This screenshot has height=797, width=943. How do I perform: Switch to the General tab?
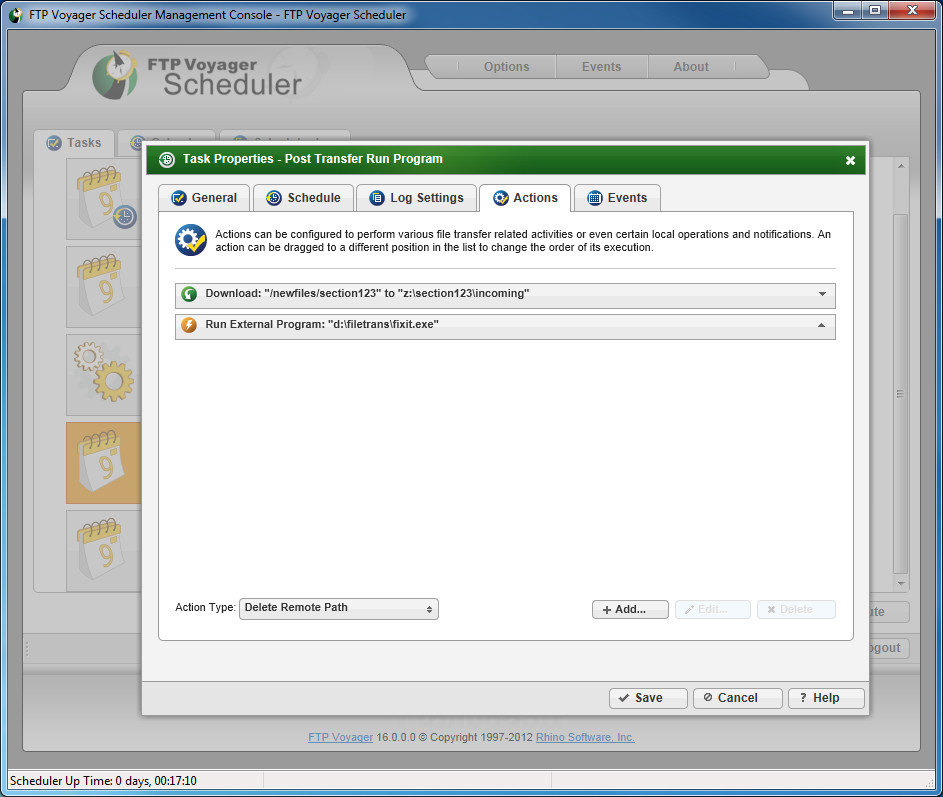(x=204, y=198)
